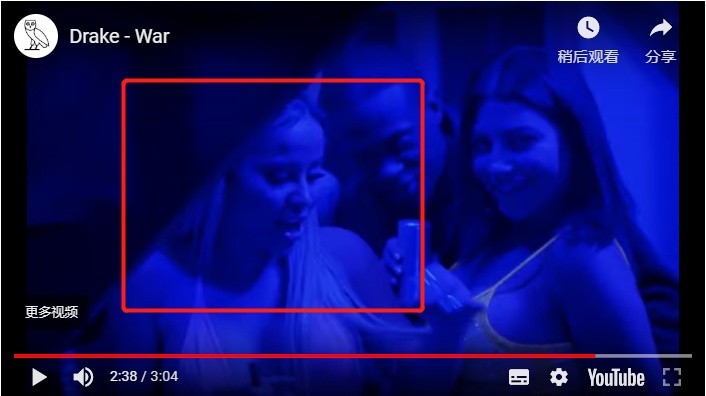Open video on YouTube via logo

(616, 378)
